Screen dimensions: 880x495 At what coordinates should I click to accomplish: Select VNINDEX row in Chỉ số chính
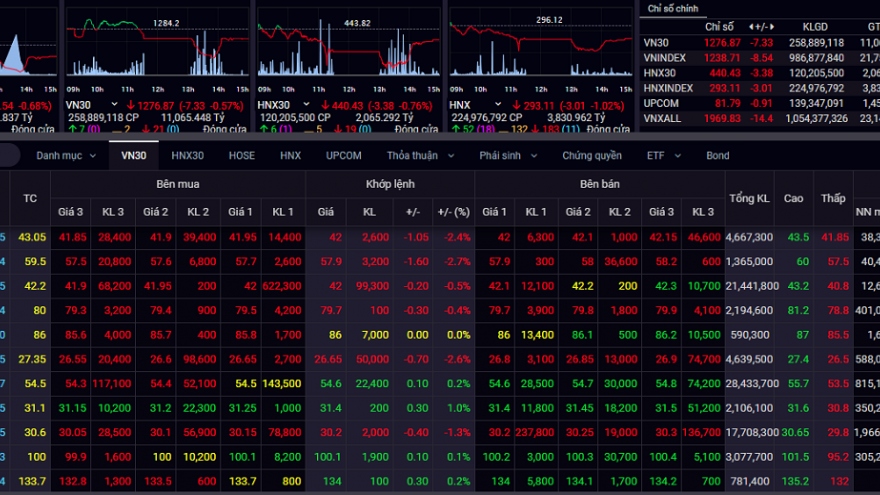(x=760, y=58)
